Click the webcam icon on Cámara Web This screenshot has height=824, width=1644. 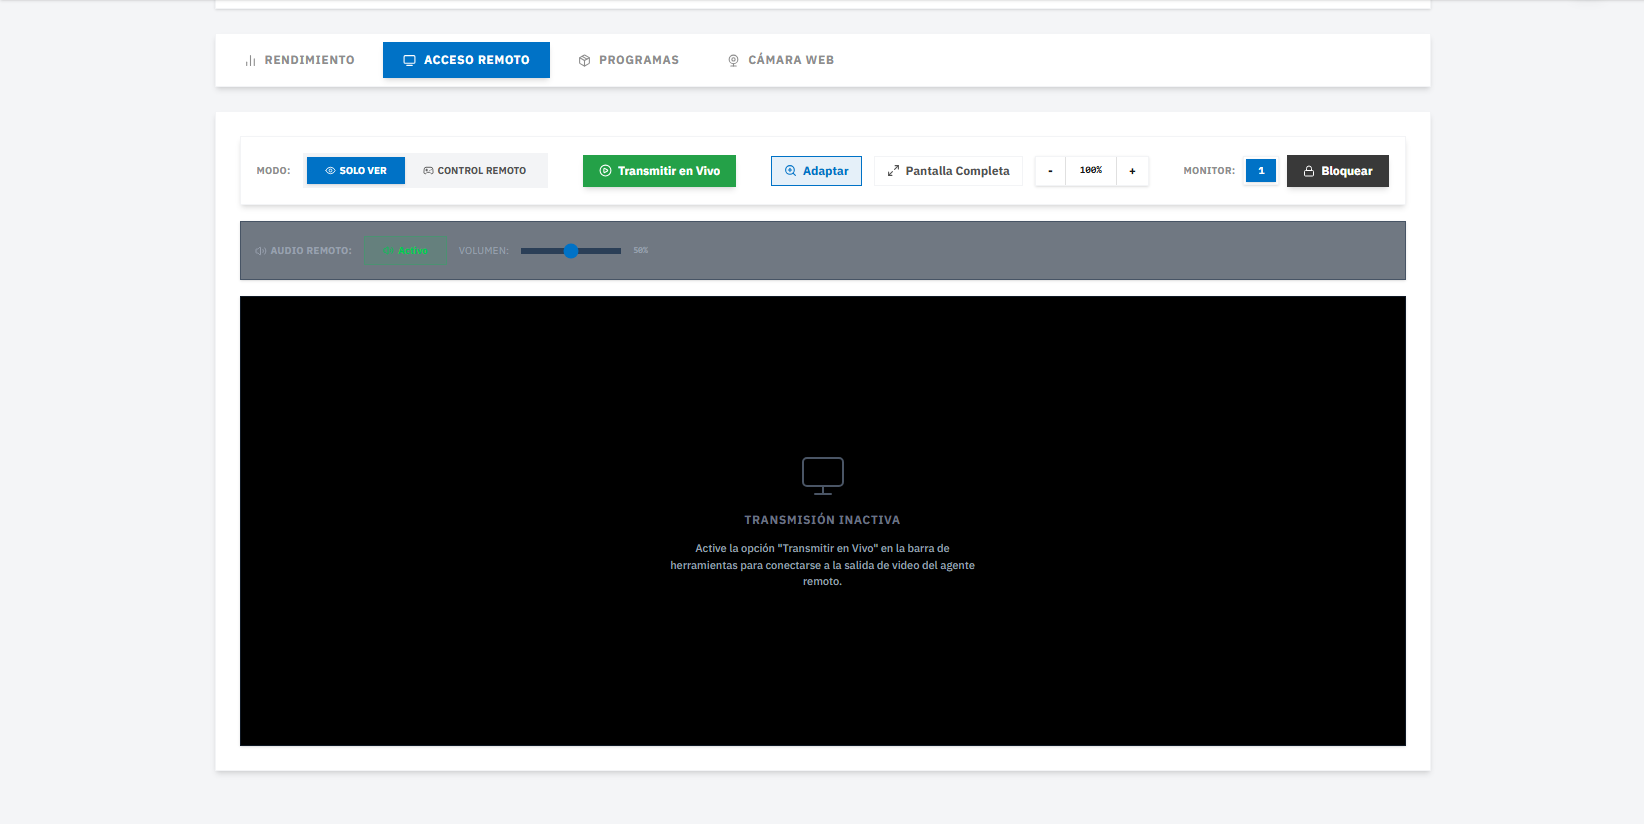(x=733, y=61)
